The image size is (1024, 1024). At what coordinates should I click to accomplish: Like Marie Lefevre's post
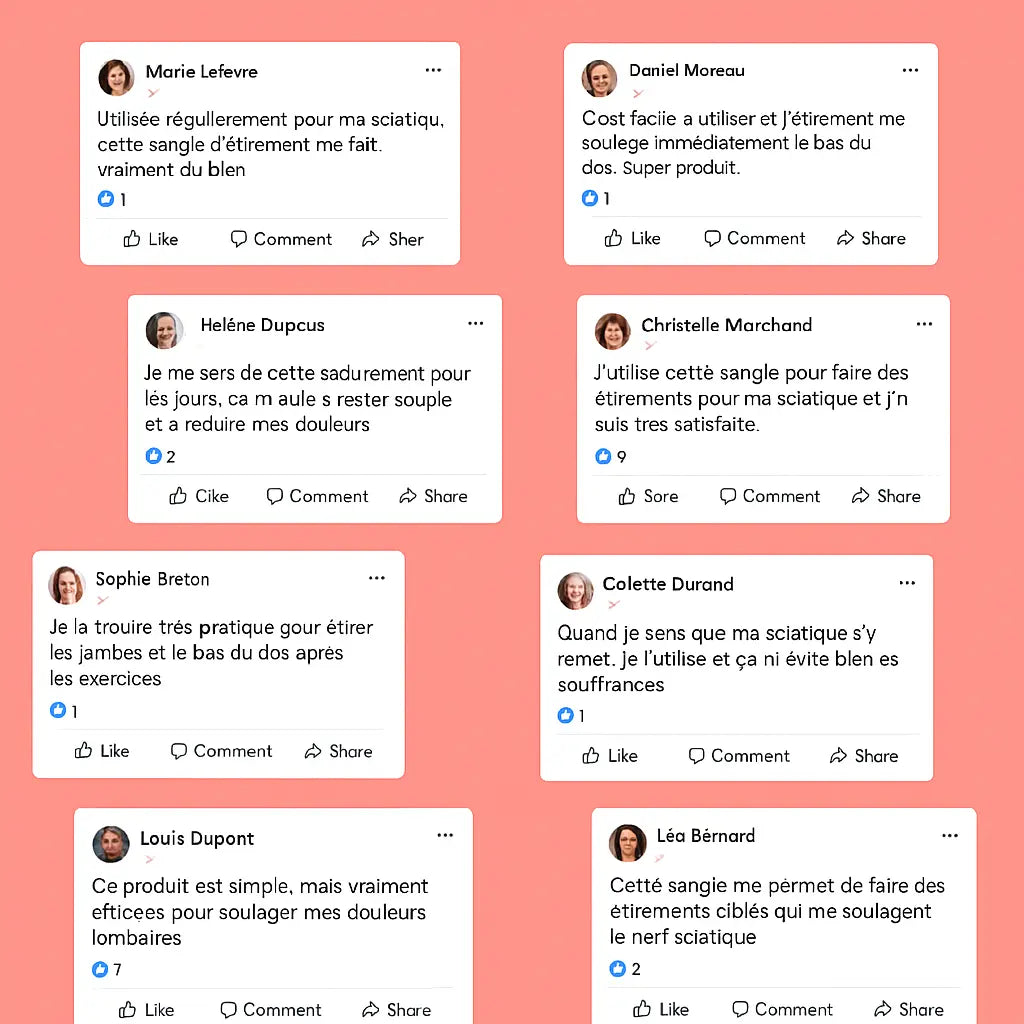click(x=150, y=239)
